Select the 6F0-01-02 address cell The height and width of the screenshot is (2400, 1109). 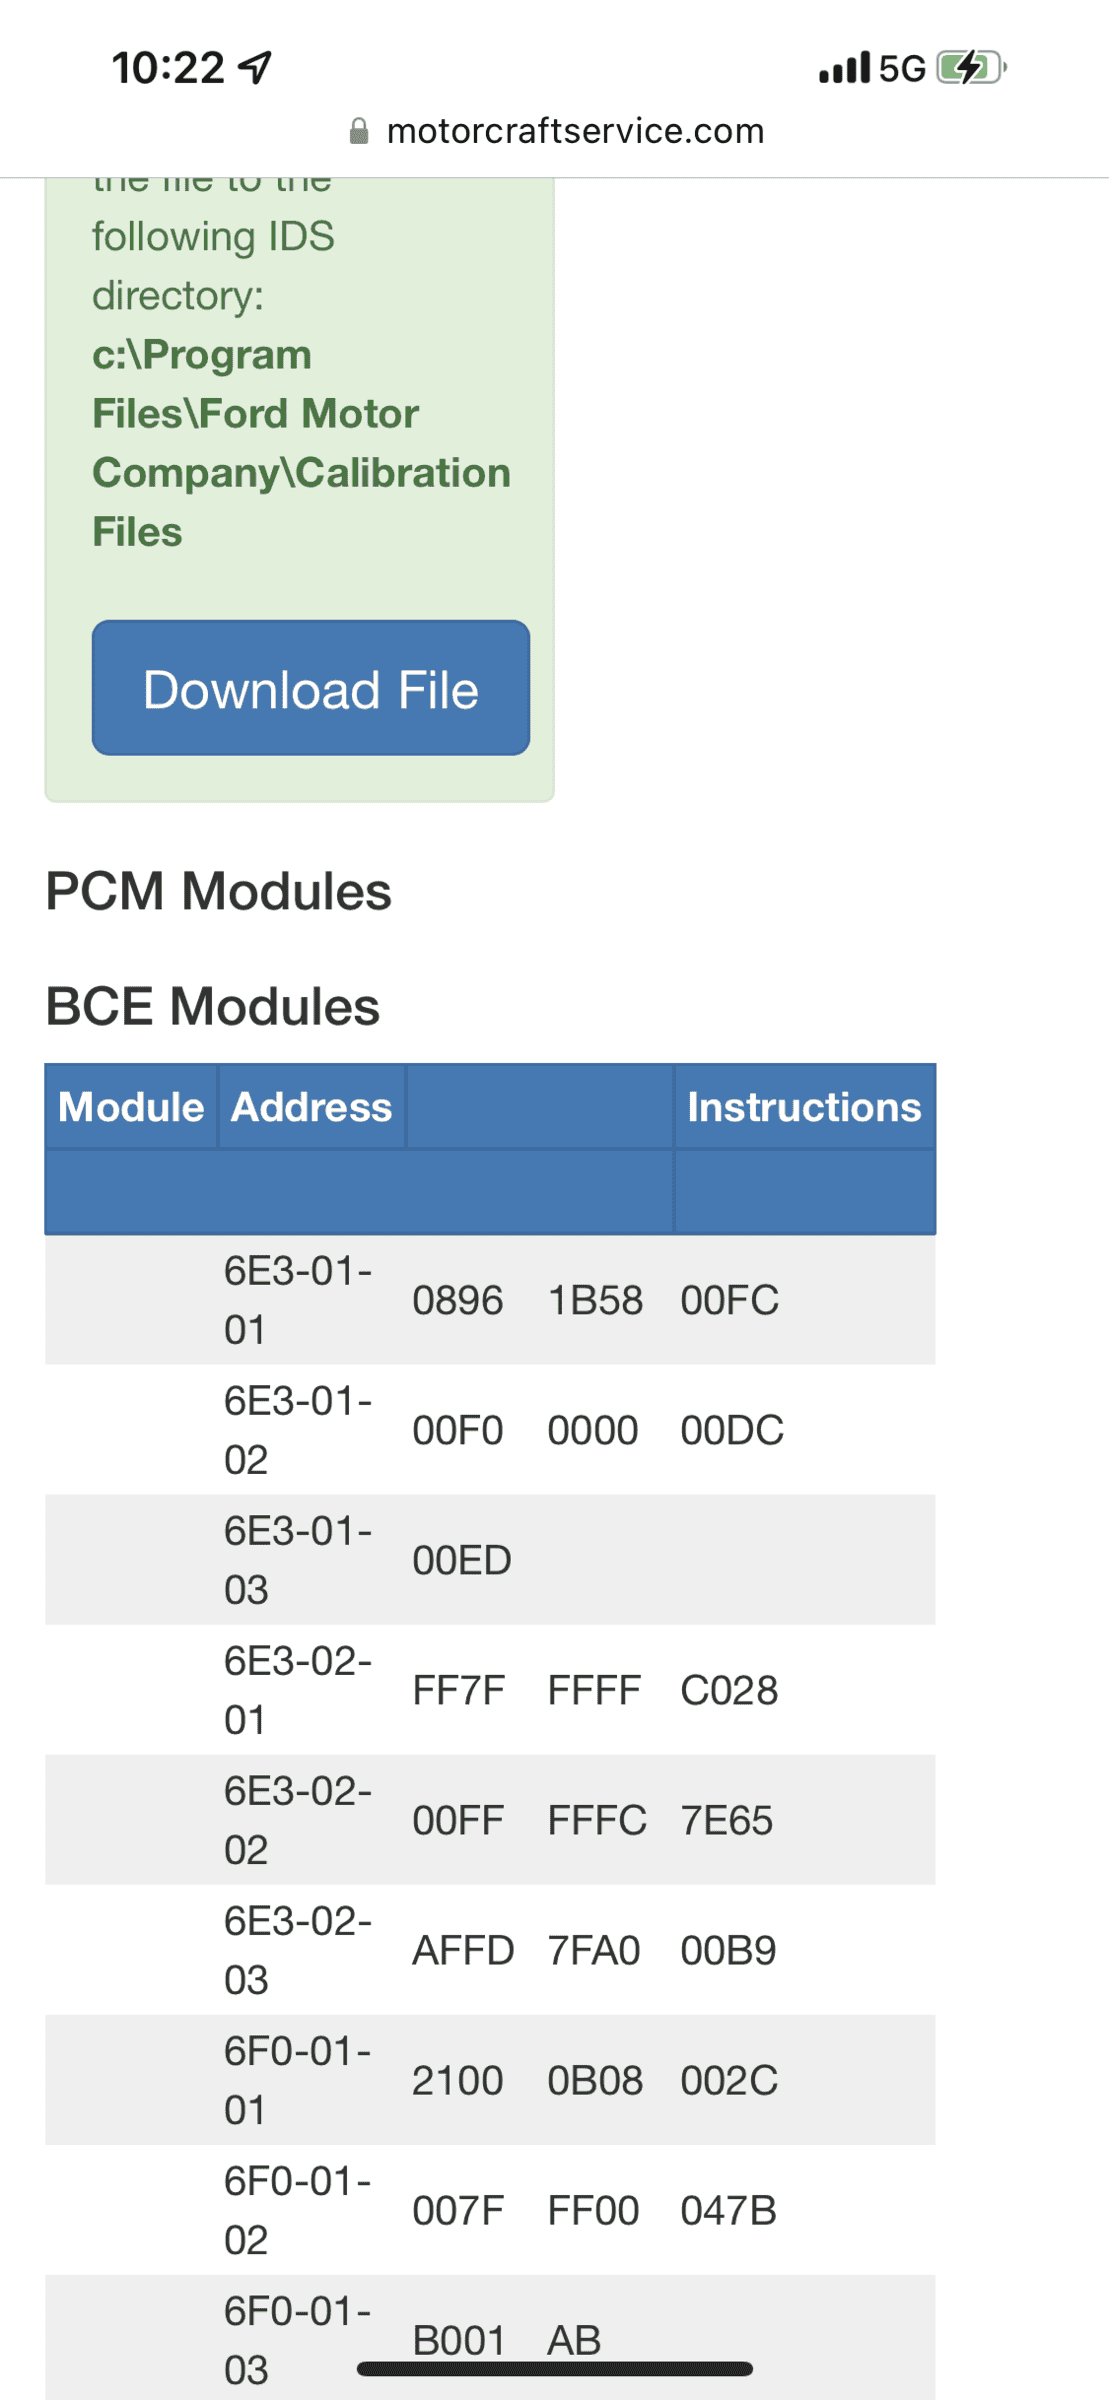pyautogui.click(x=297, y=2210)
